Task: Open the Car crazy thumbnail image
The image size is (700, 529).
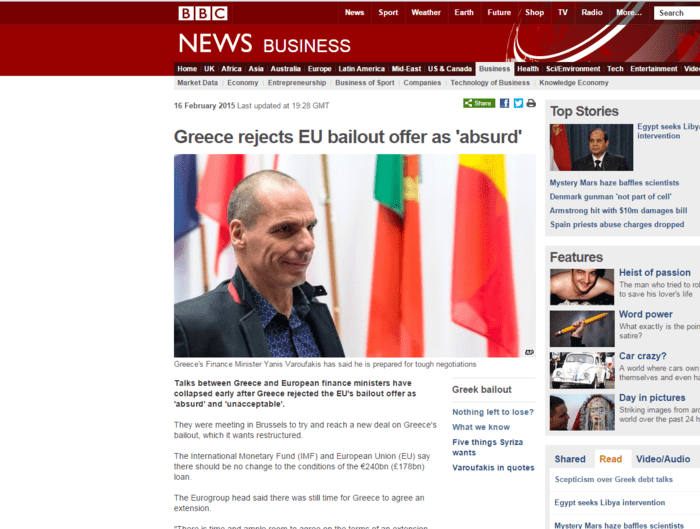Action: click(x=582, y=371)
